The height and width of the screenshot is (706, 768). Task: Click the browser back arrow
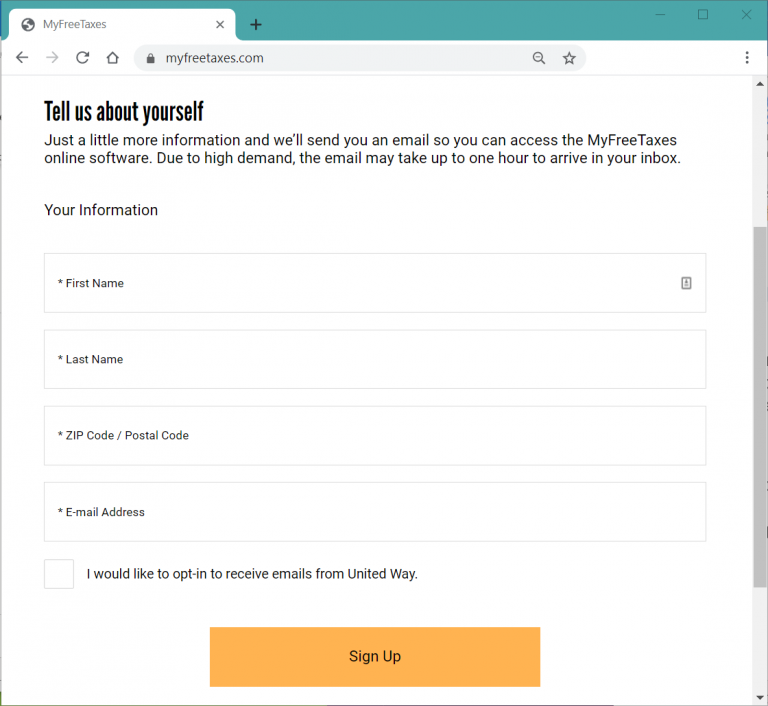point(22,58)
